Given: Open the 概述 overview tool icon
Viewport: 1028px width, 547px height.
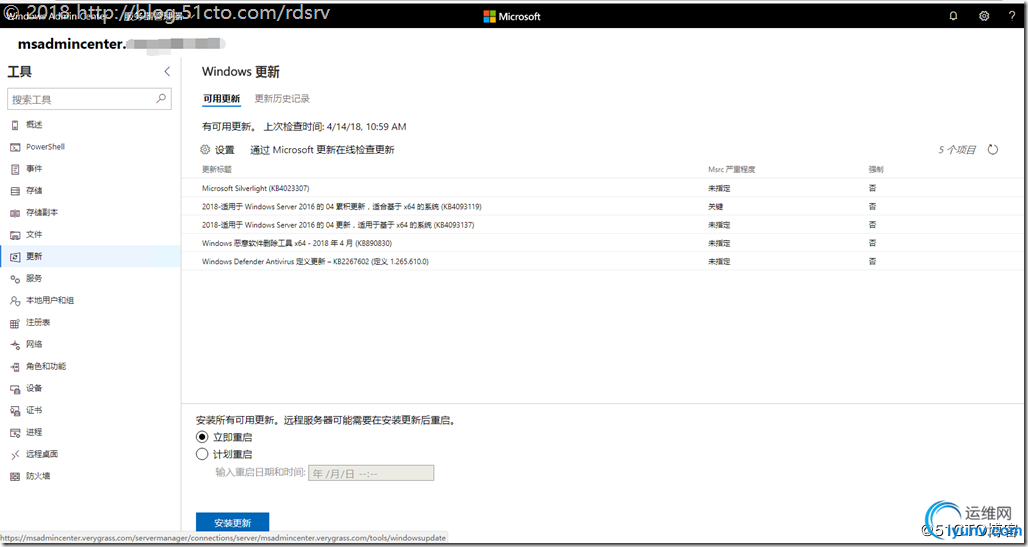Looking at the screenshot, I should [15, 125].
